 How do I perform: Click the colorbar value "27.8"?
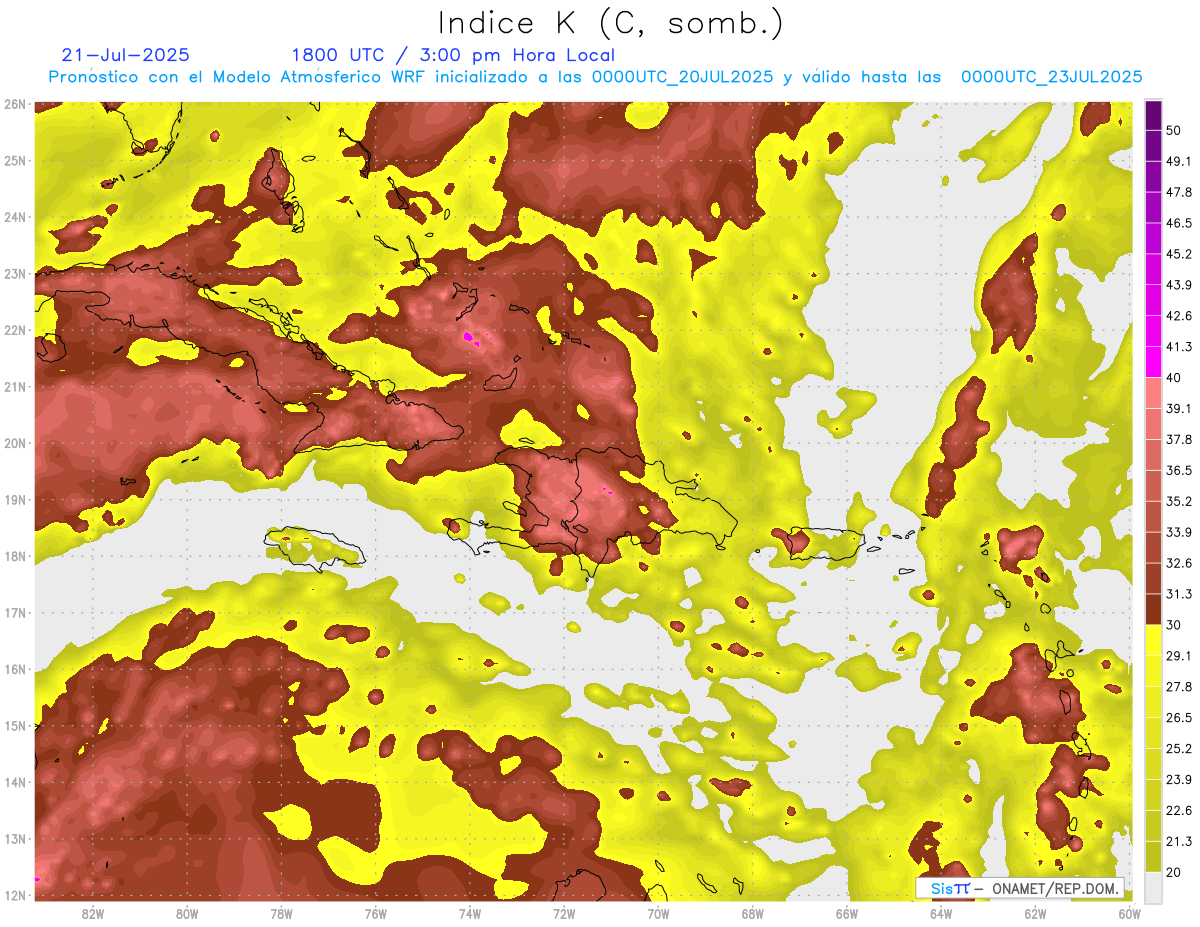1178,687
